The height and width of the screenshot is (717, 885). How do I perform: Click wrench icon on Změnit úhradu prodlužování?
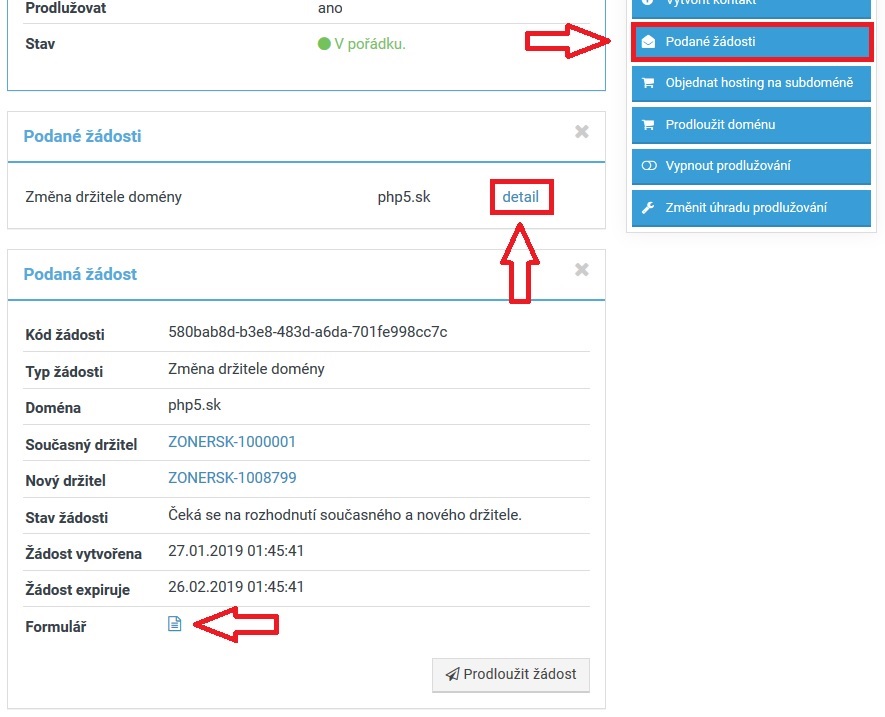(648, 208)
